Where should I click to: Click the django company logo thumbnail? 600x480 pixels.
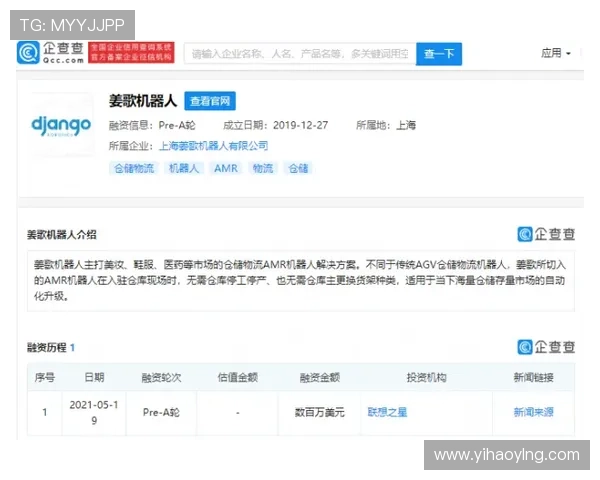coord(61,125)
